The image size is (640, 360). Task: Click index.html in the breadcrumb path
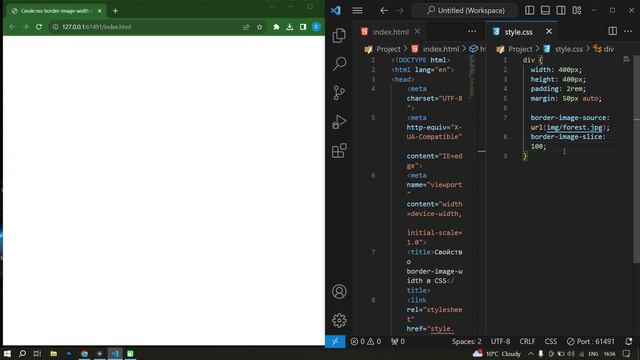(x=441, y=49)
